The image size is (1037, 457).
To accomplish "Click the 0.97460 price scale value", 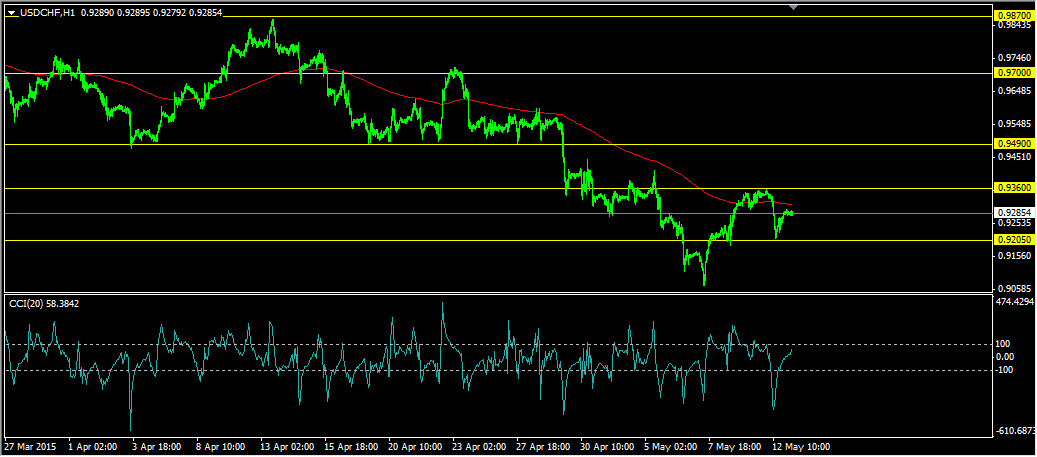I will (x=1016, y=58).
